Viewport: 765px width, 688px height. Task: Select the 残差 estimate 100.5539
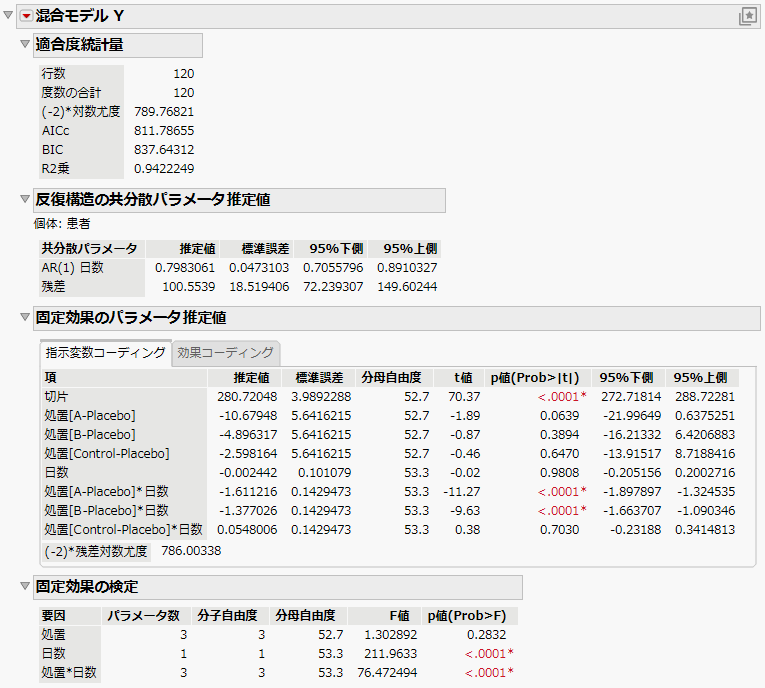click(188, 287)
